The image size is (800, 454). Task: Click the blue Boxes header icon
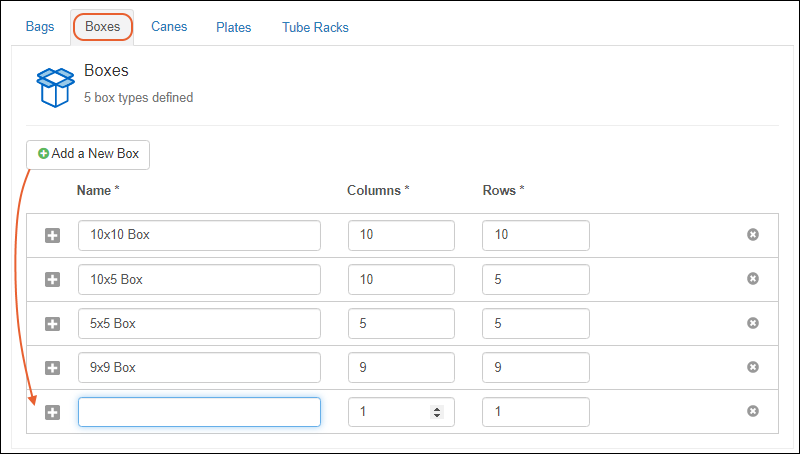tap(55, 86)
